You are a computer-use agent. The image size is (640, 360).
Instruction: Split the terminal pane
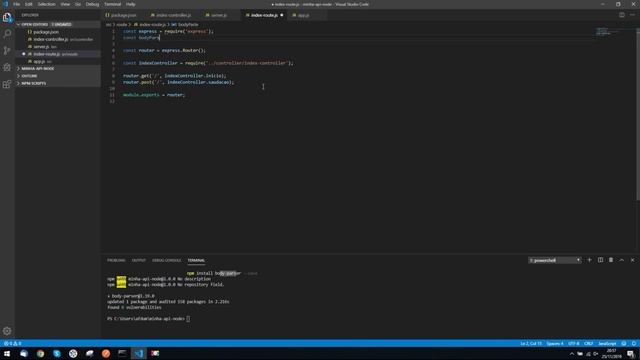[600, 260]
